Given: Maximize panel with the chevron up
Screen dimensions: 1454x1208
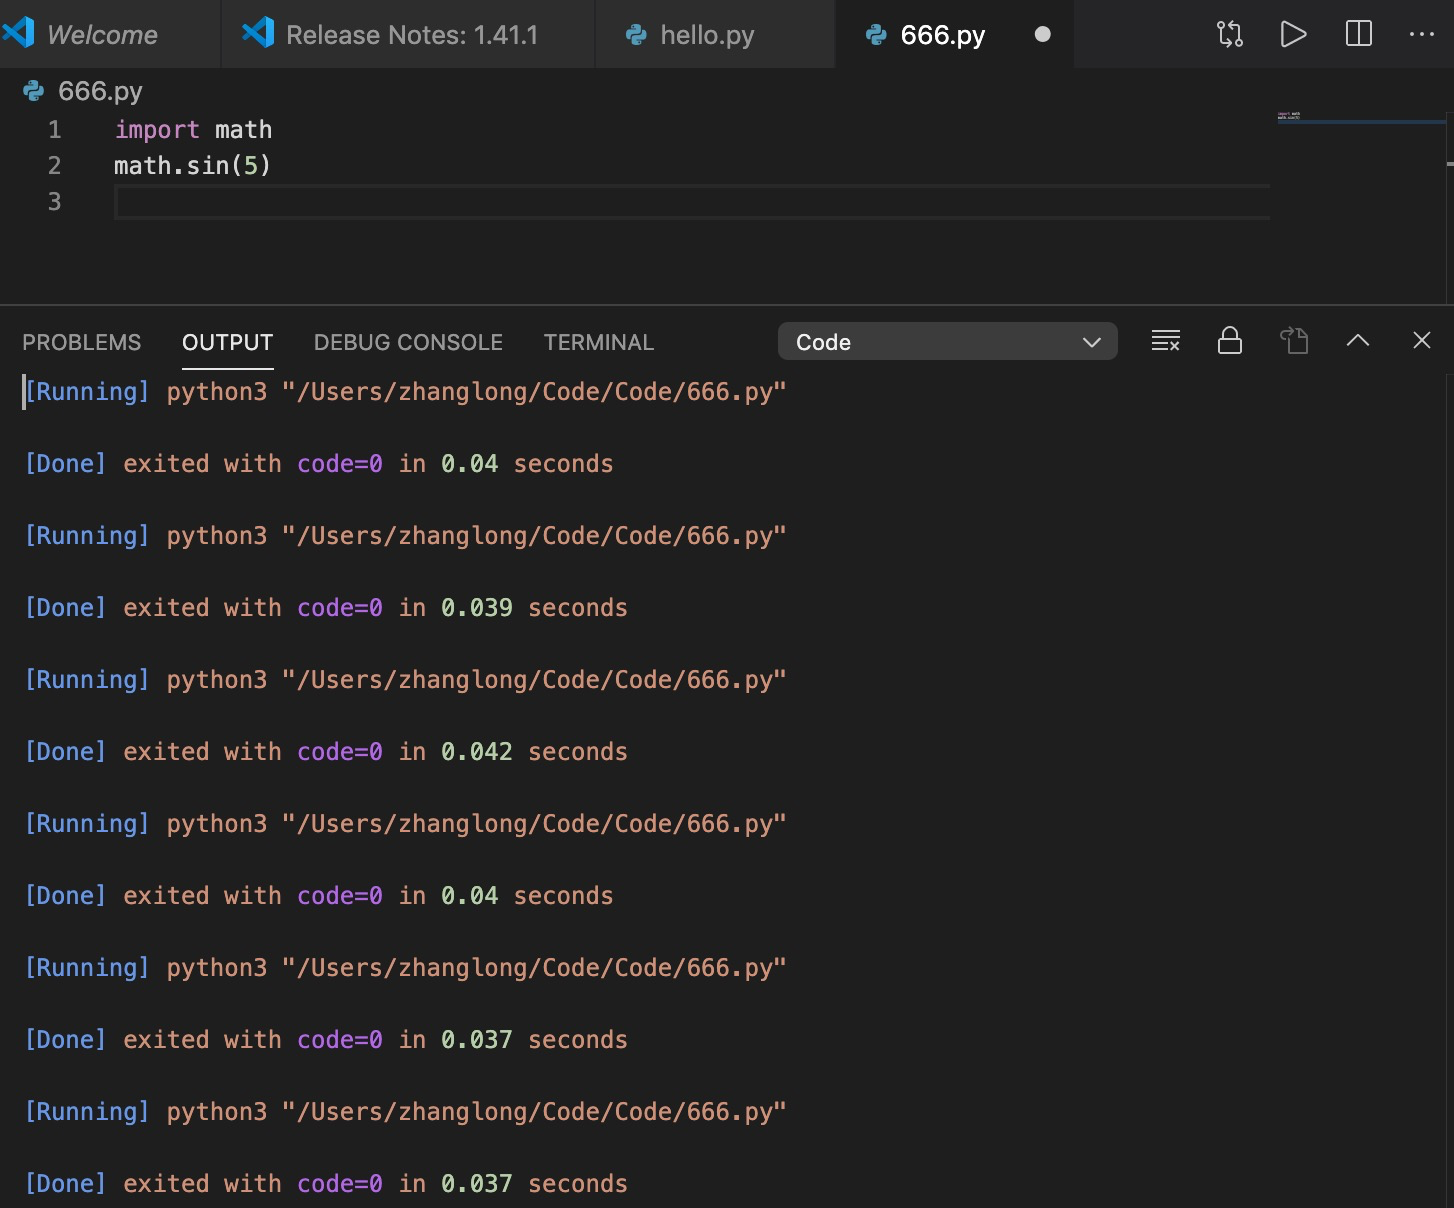Looking at the screenshot, I should (x=1358, y=340).
